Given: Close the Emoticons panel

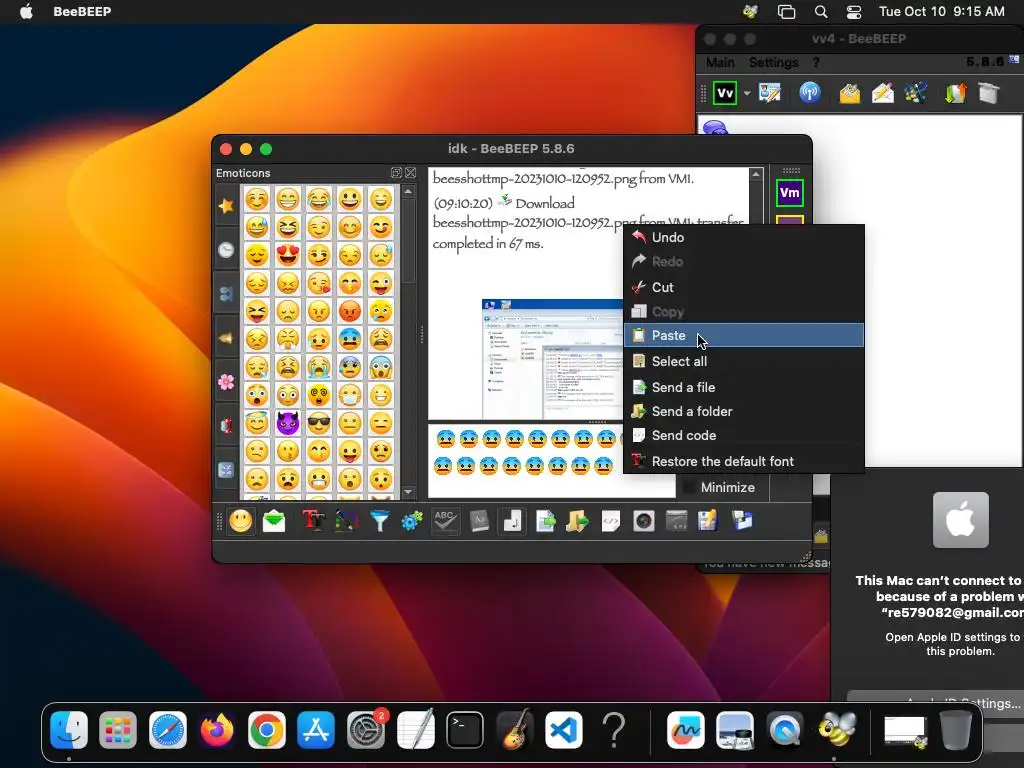Looking at the screenshot, I should pos(410,172).
